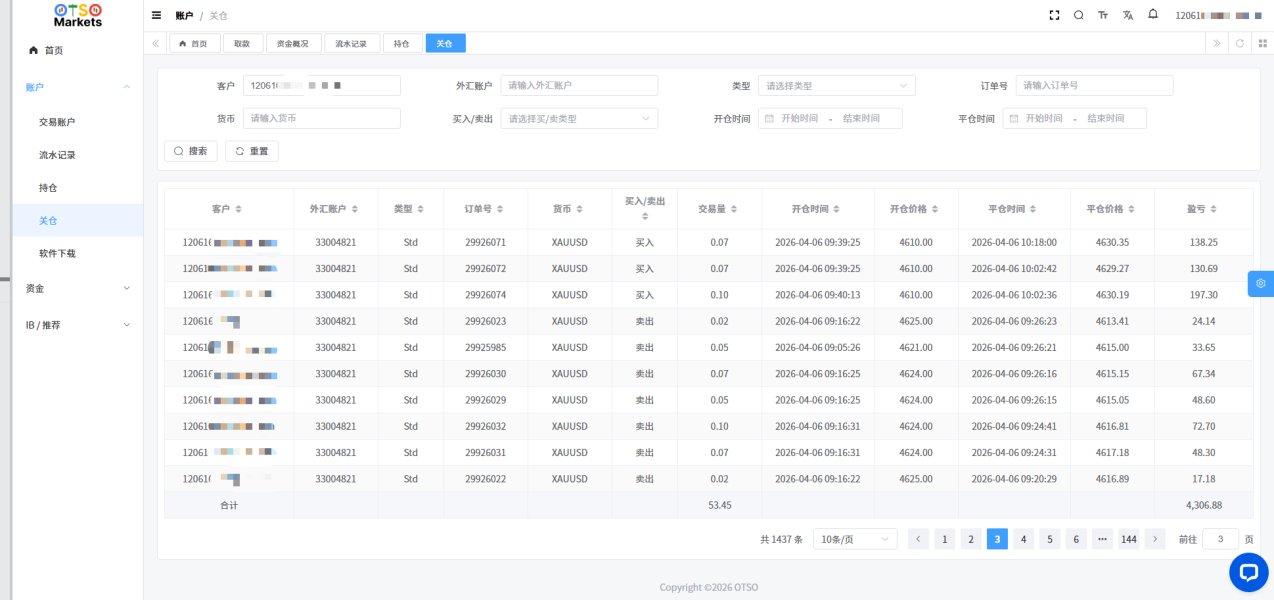Open the 类型 select dropdown

[836, 86]
